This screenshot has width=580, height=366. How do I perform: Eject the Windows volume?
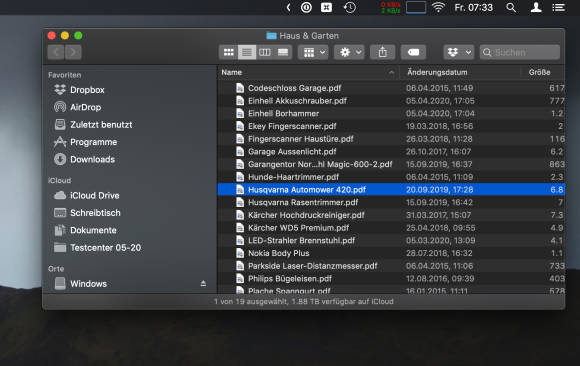pyautogui.click(x=203, y=283)
